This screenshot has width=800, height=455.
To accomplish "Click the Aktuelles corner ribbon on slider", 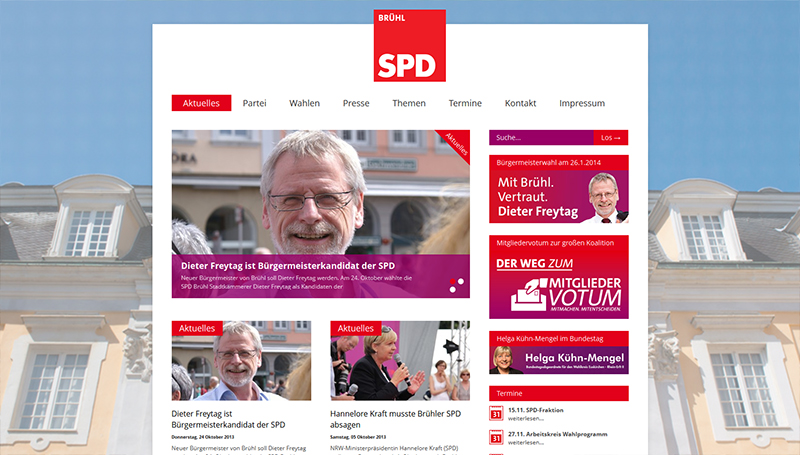I will pos(456,144).
